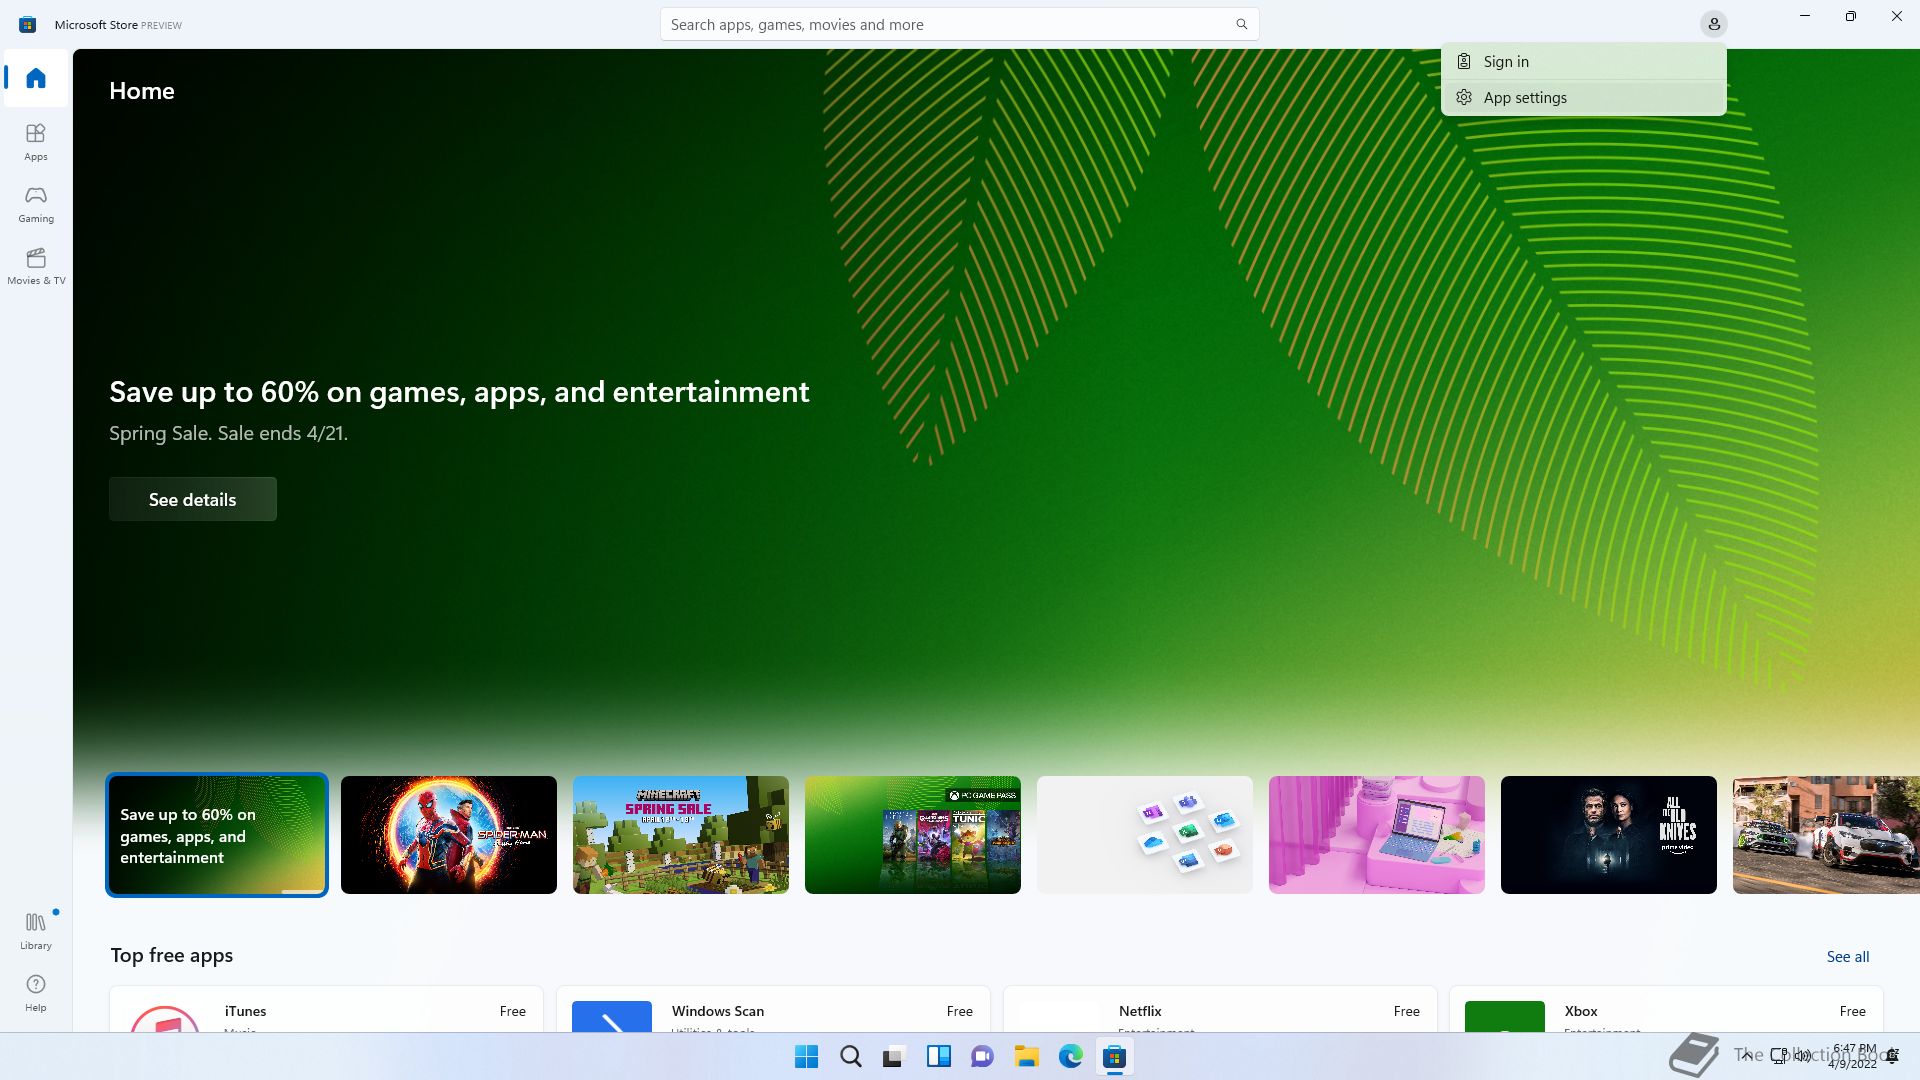Click the Xbox app icon

point(1505,1016)
